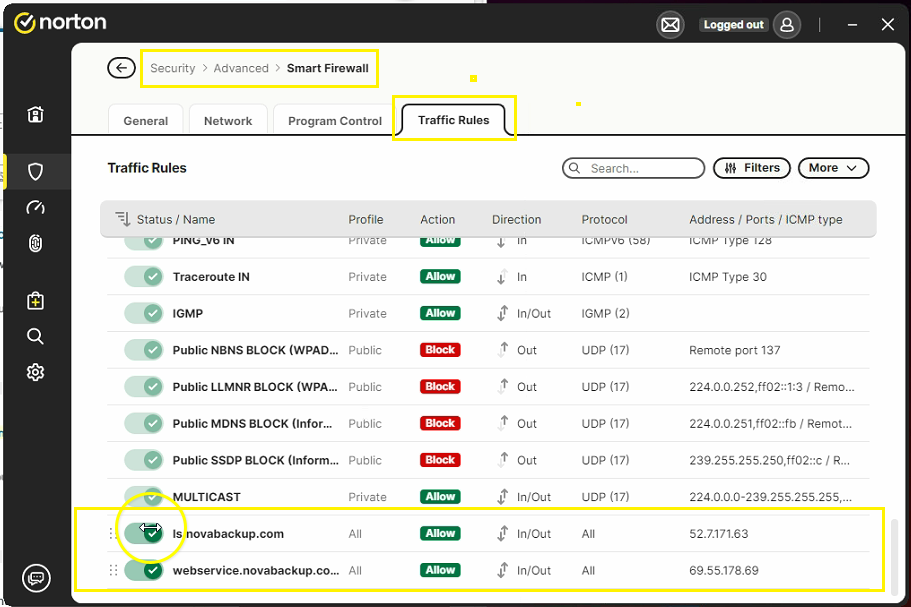This screenshot has height=607, width=911.
Task: Sort by the Profile column header
Action: pos(365,219)
